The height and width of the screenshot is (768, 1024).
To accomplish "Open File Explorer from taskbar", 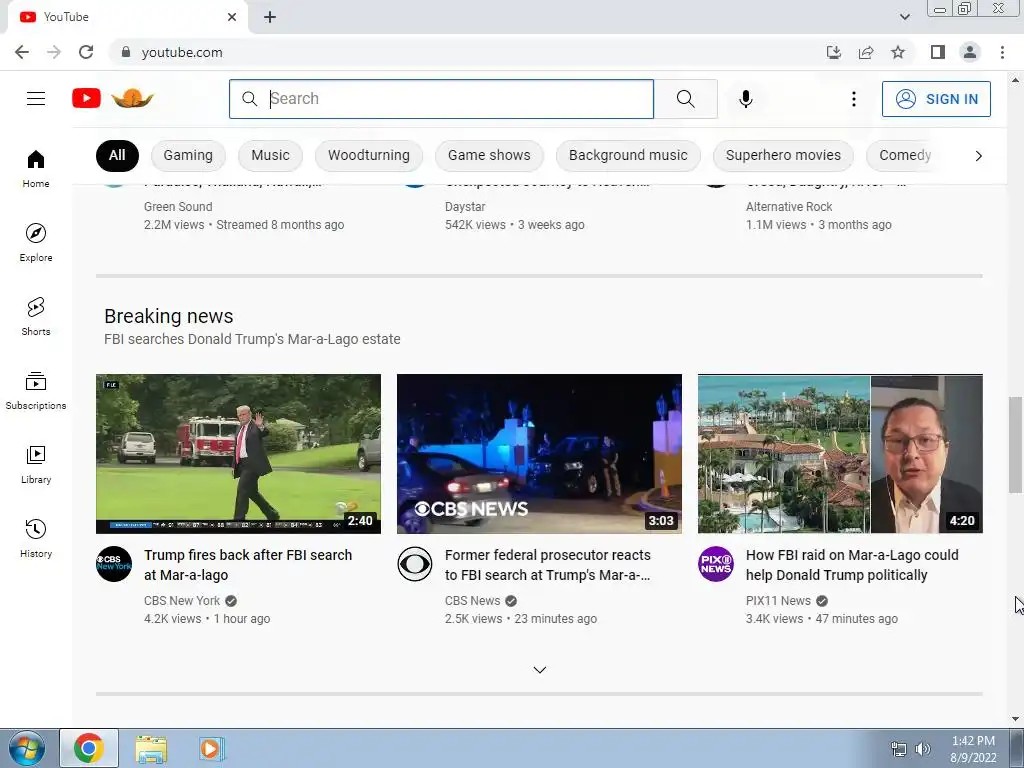I will coord(151,749).
